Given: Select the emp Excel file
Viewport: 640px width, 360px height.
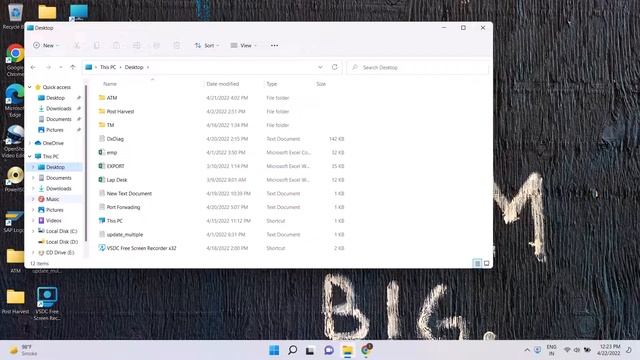Looking at the screenshot, I should click(x=222, y=153).
